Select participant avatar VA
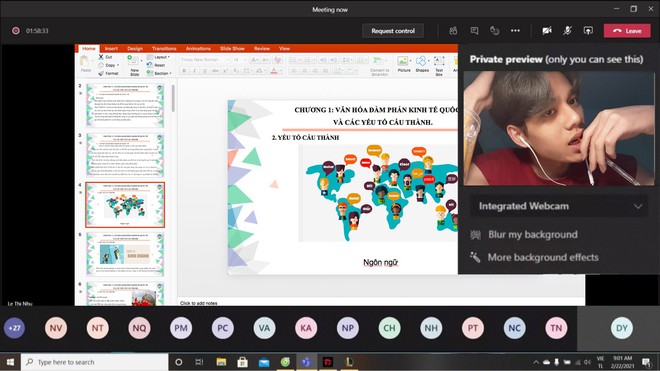This screenshot has width=660, height=371. pyautogui.click(x=264, y=328)
